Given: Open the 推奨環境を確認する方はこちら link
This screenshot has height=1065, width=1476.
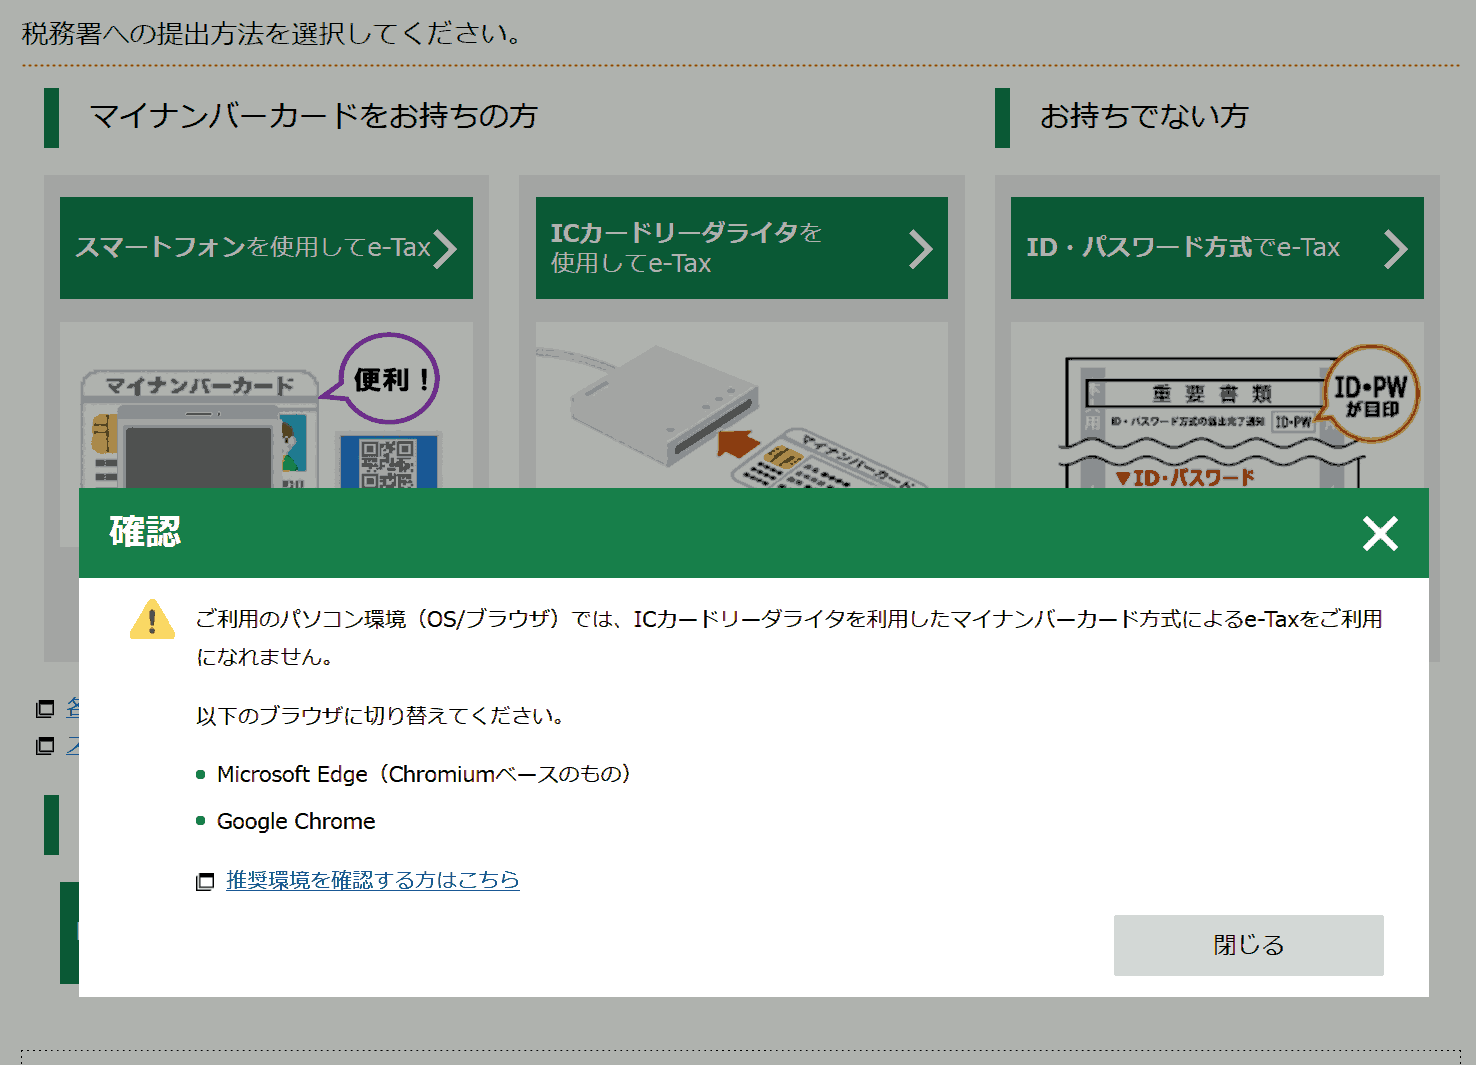Looking at the screenshot, I should point(371,880).
